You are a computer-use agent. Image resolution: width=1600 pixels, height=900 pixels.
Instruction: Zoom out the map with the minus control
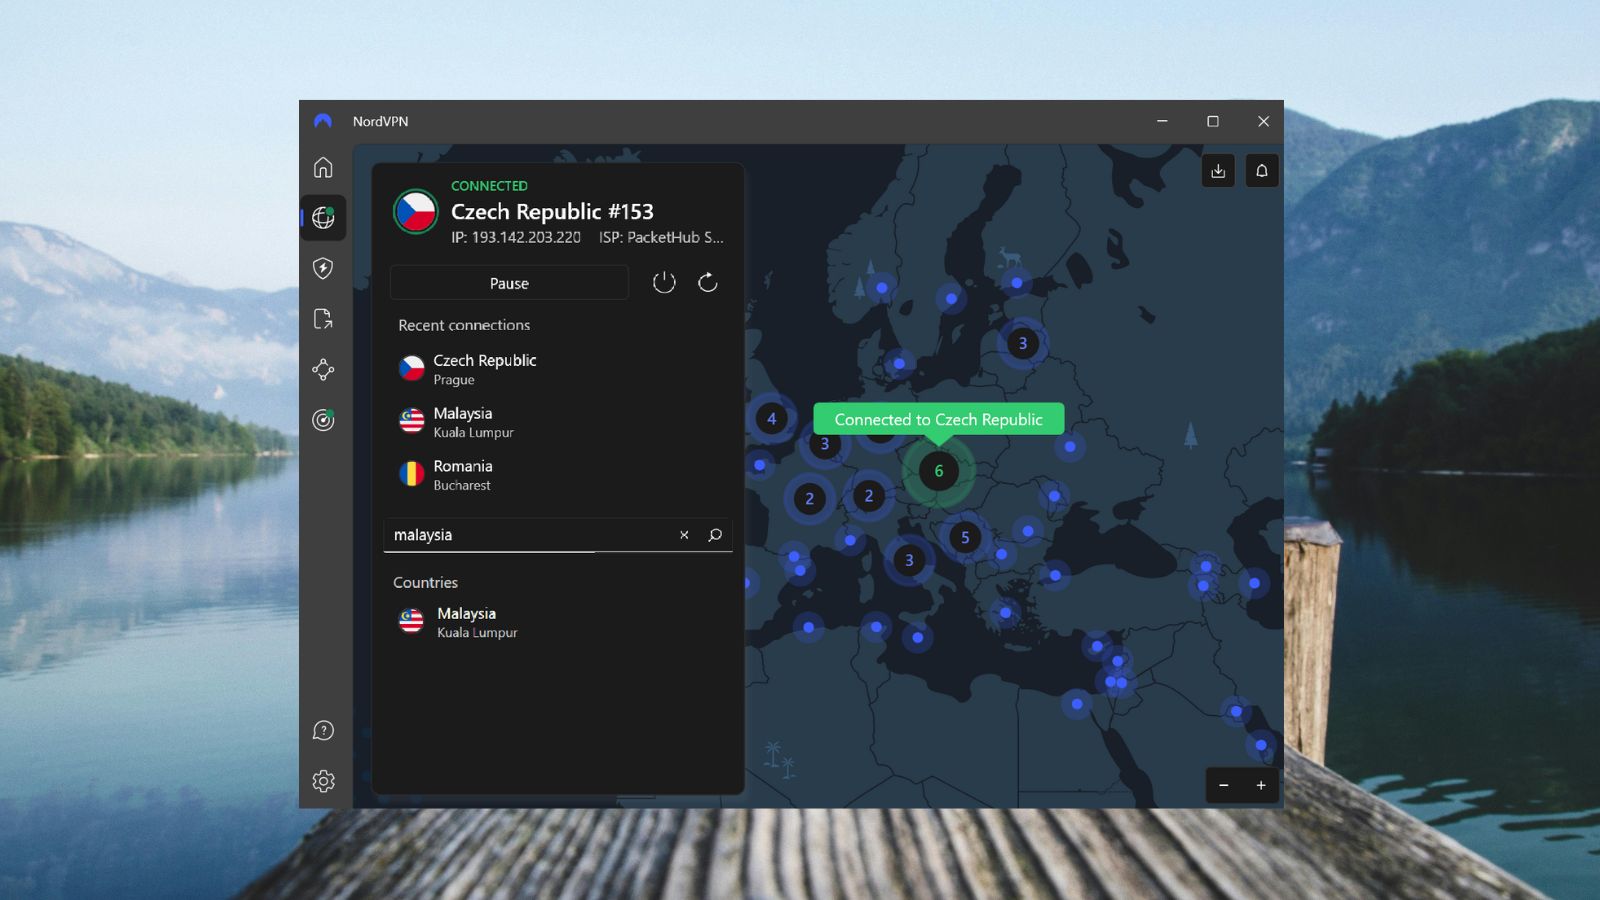(1224, 785)
